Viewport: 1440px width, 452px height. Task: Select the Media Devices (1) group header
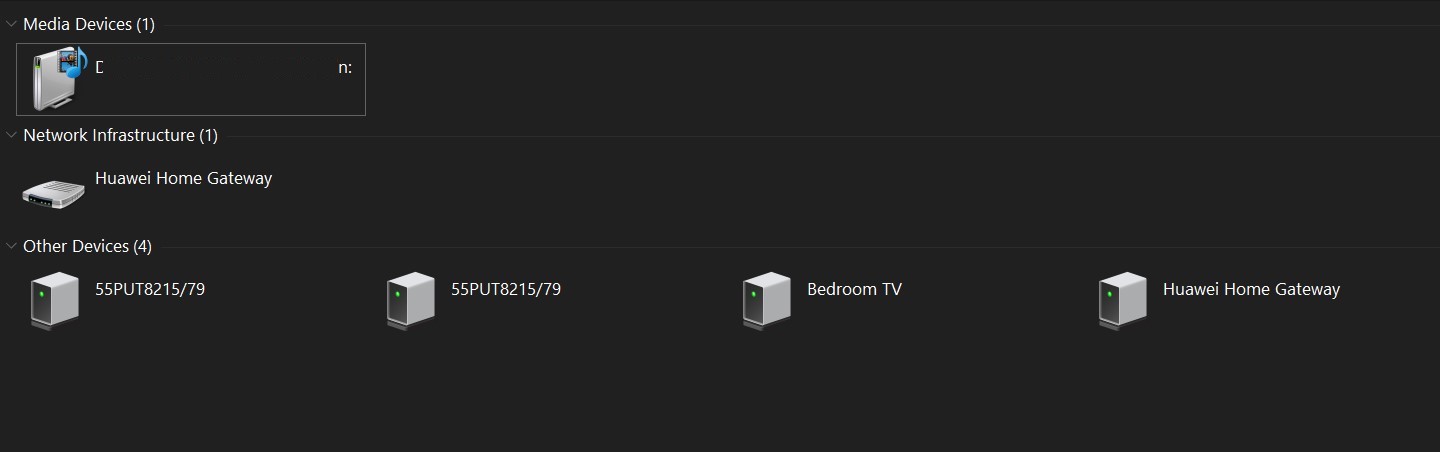pyautogui.click(x=89, y=24)
